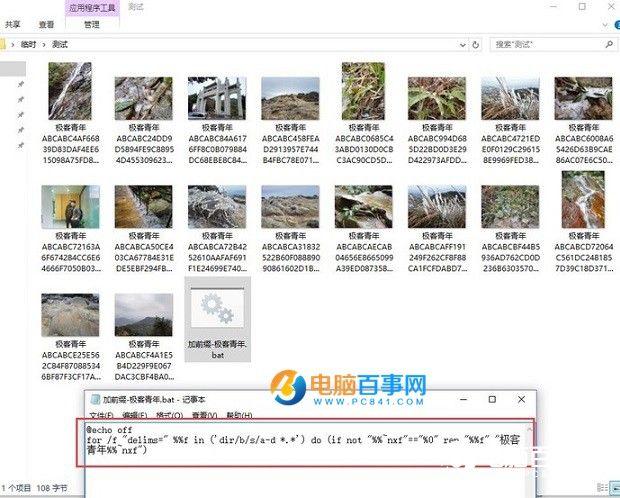Open the 共享 ribbon tab

pyautogui.click(x=12, y=25)
